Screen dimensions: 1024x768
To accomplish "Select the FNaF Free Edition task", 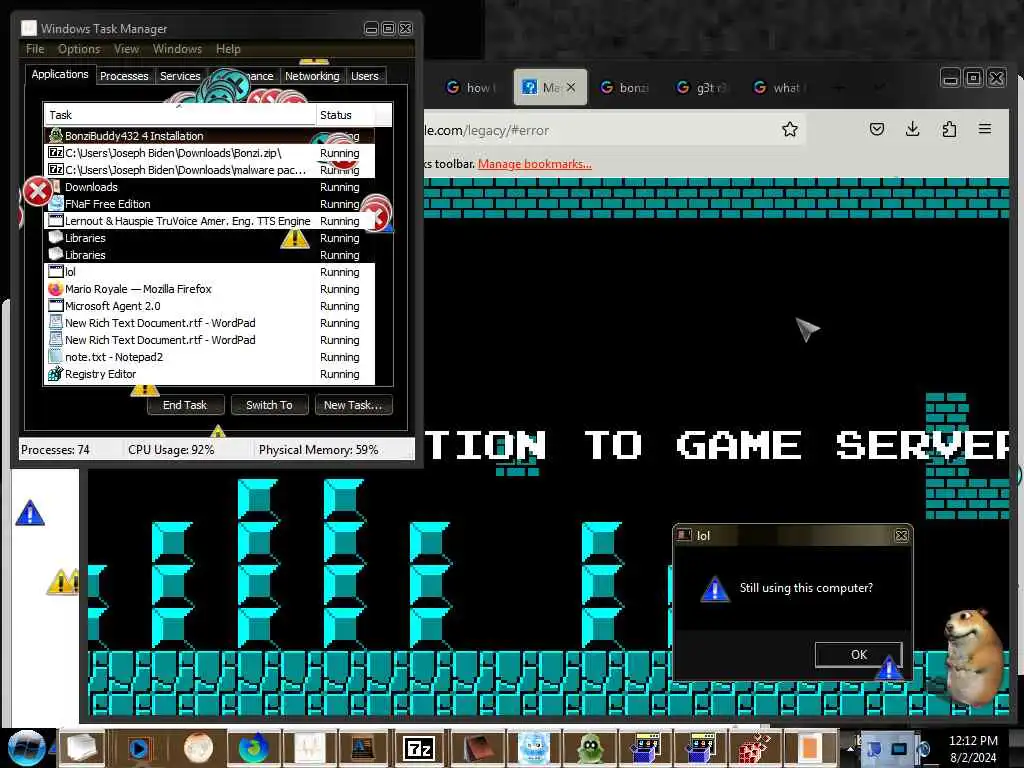I will pos(210,204).
